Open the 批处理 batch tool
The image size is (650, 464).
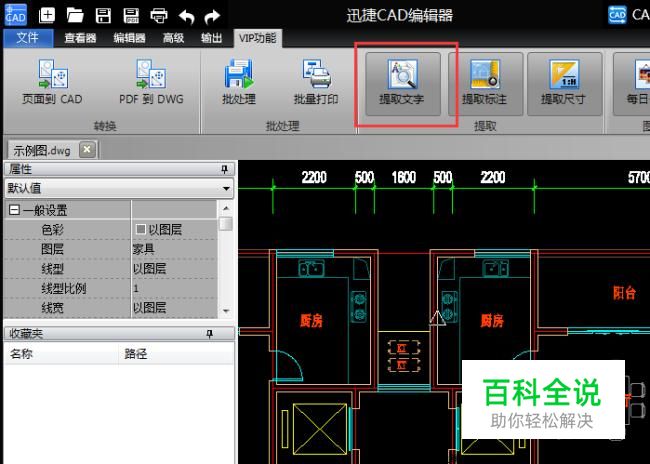[x=239, y=82]
